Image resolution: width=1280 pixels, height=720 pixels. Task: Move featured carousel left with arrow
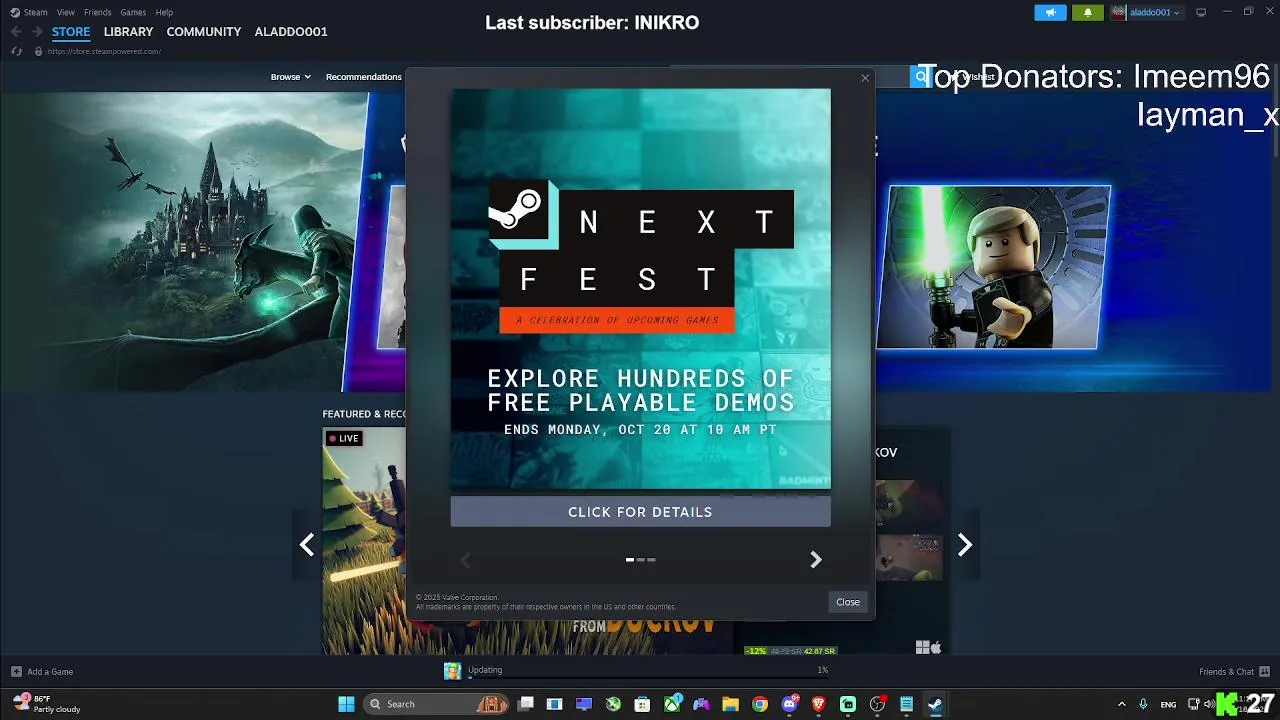pyautogui.click(x=307, y=545)
